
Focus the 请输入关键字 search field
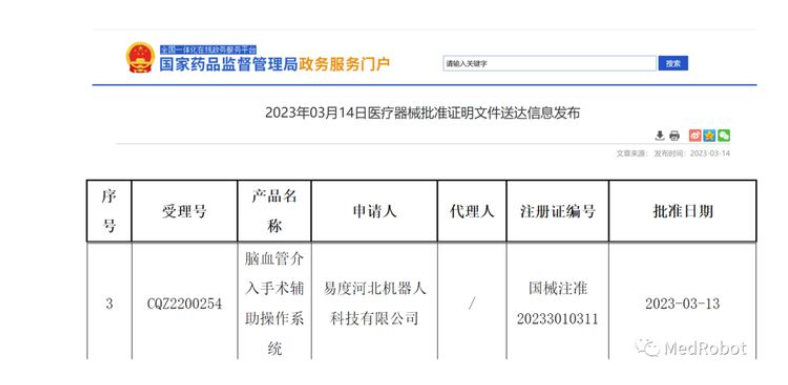point(550,63)
